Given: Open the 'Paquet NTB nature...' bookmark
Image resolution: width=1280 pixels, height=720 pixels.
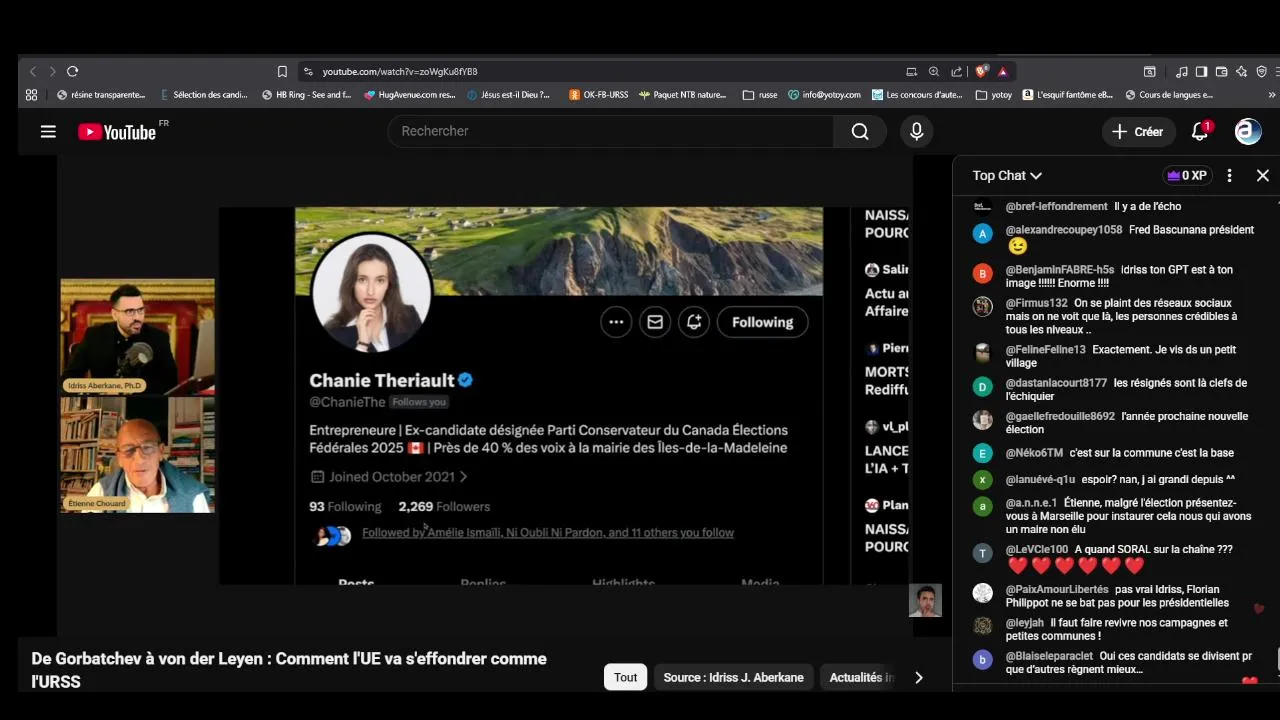Looking at the screenshot, I should (683, 95).
